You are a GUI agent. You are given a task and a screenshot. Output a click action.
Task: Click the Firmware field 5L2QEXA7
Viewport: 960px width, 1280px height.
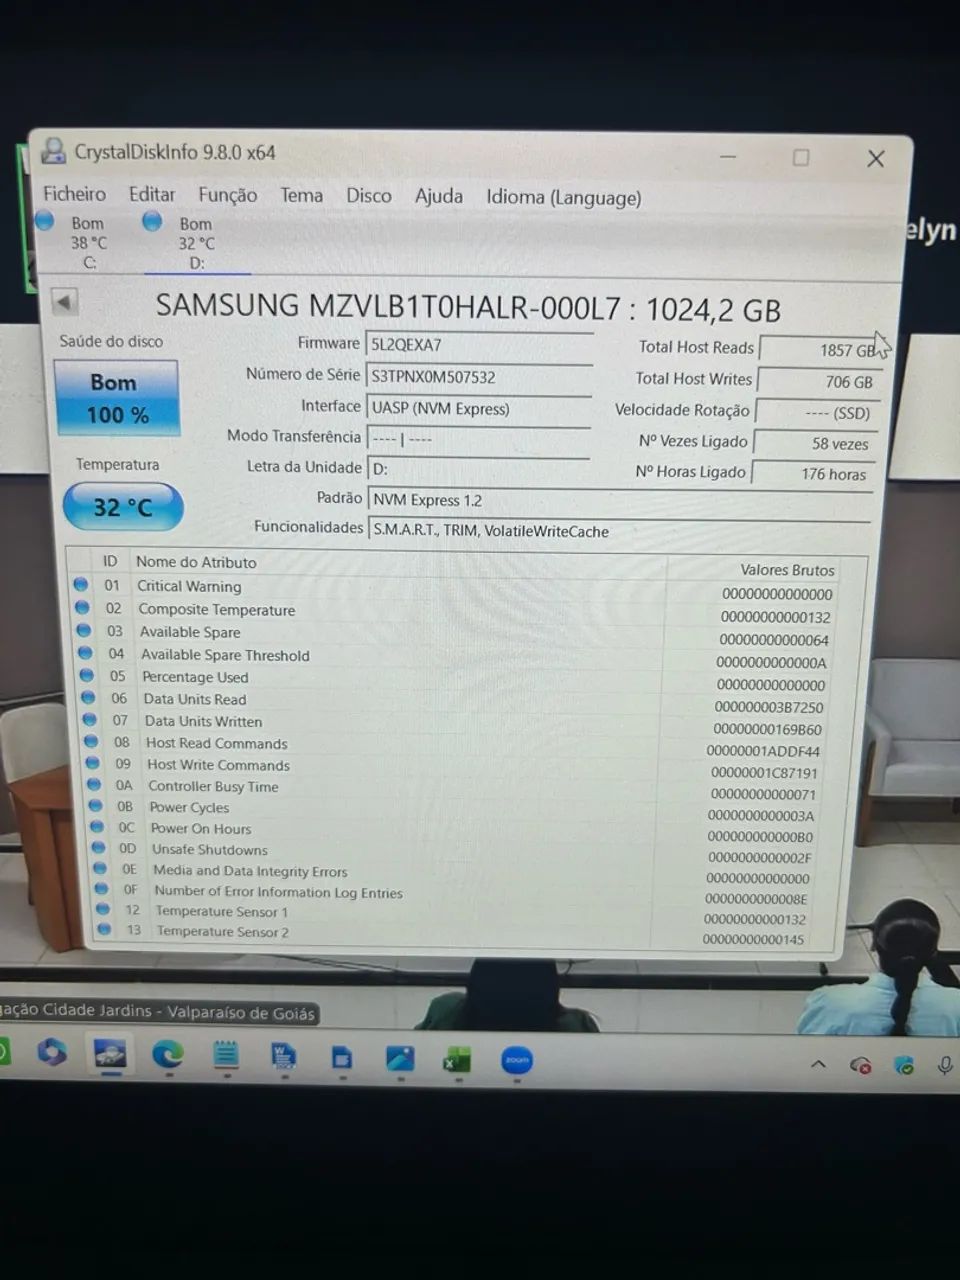478,345
